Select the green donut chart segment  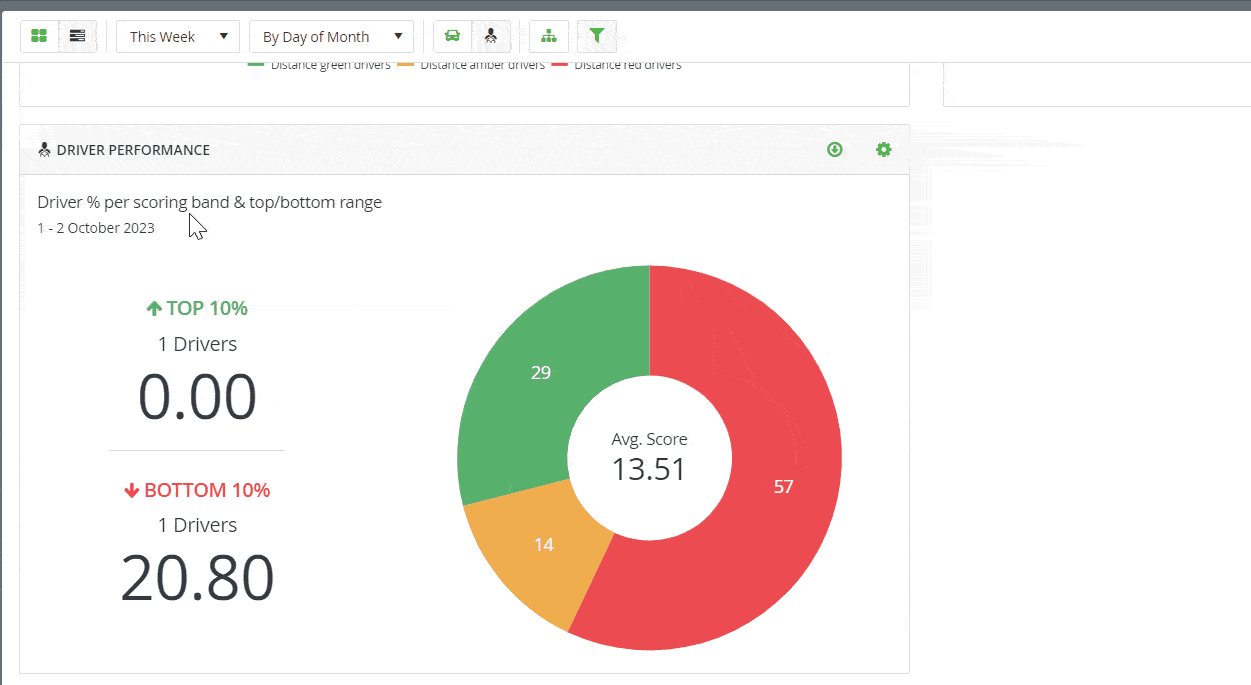tap(541, 373)
